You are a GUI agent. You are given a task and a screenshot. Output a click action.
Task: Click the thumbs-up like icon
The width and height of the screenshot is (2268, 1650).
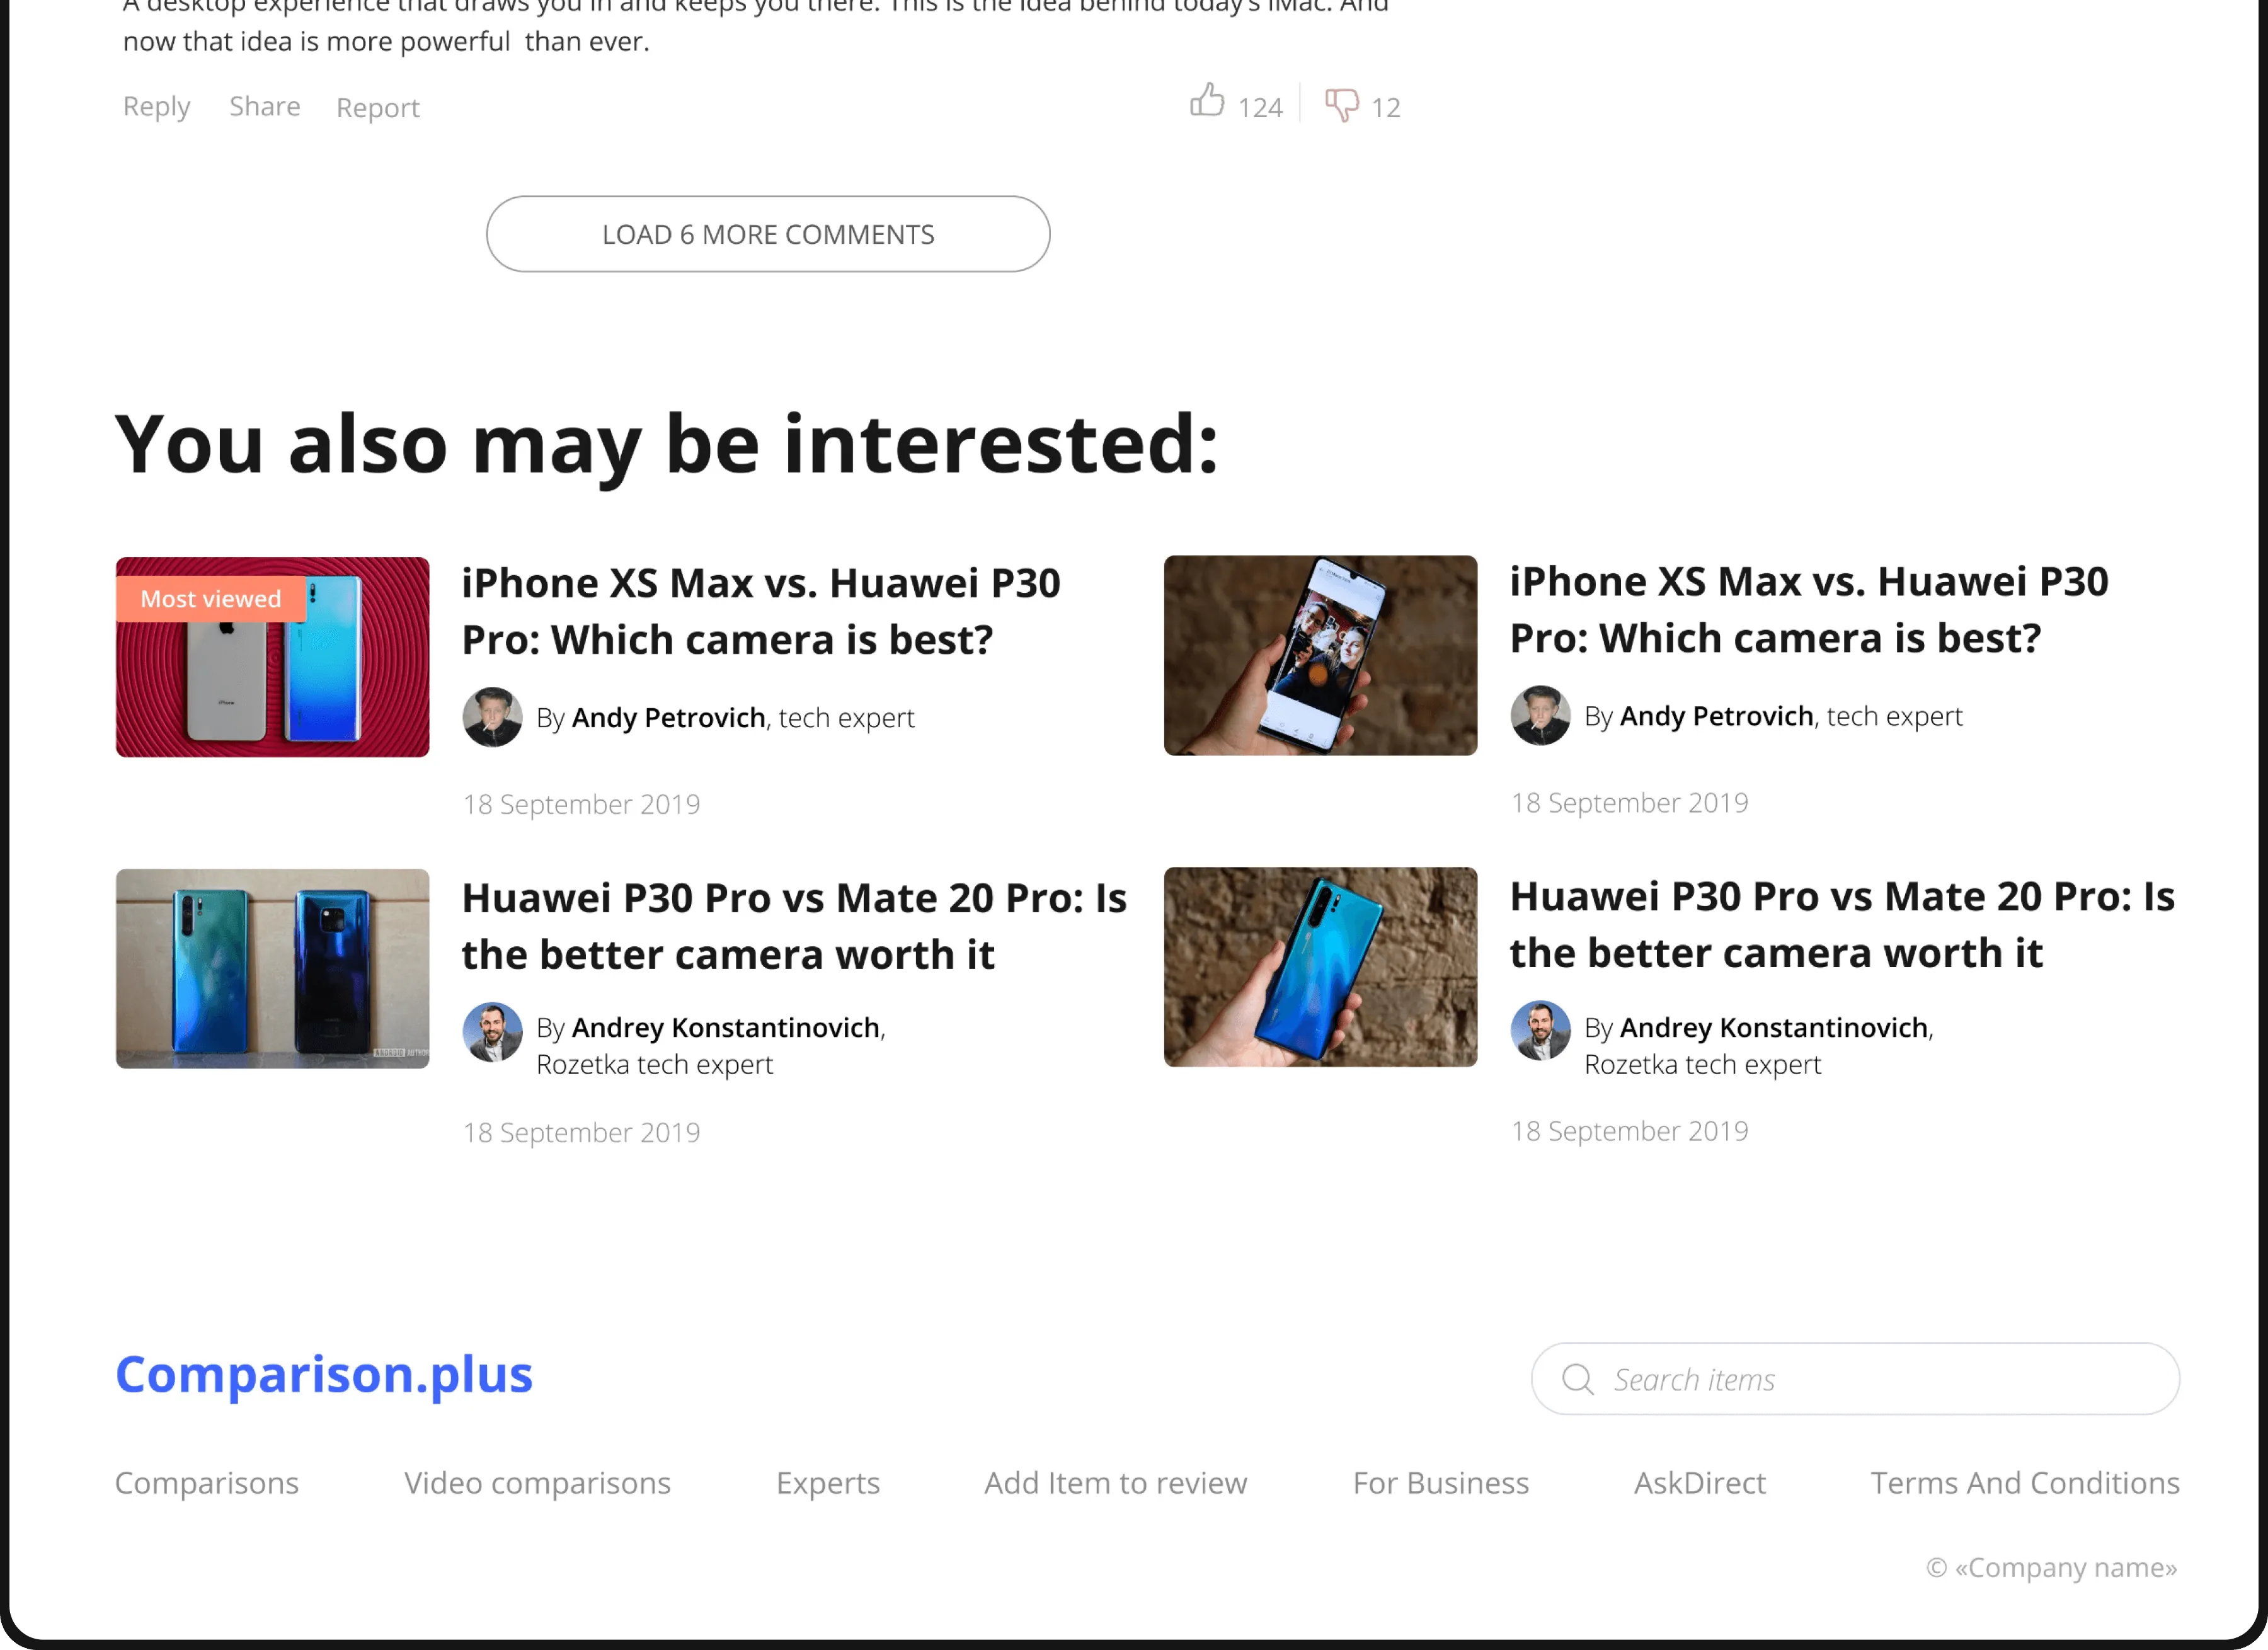point(1207,101)
